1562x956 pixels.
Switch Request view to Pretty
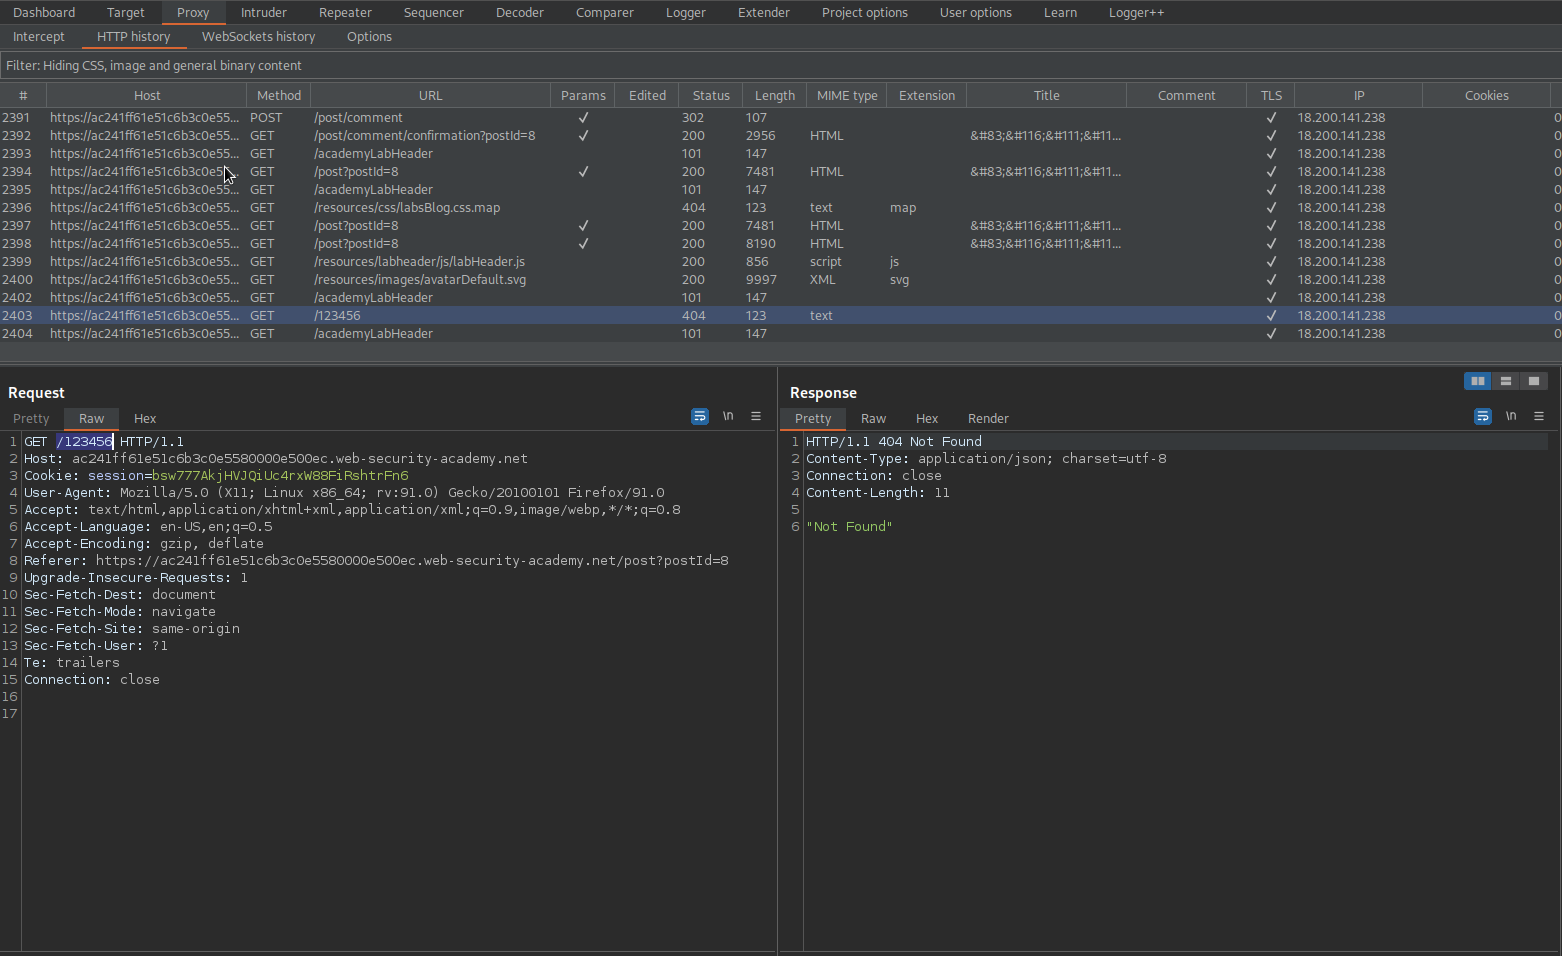point(31,418)
